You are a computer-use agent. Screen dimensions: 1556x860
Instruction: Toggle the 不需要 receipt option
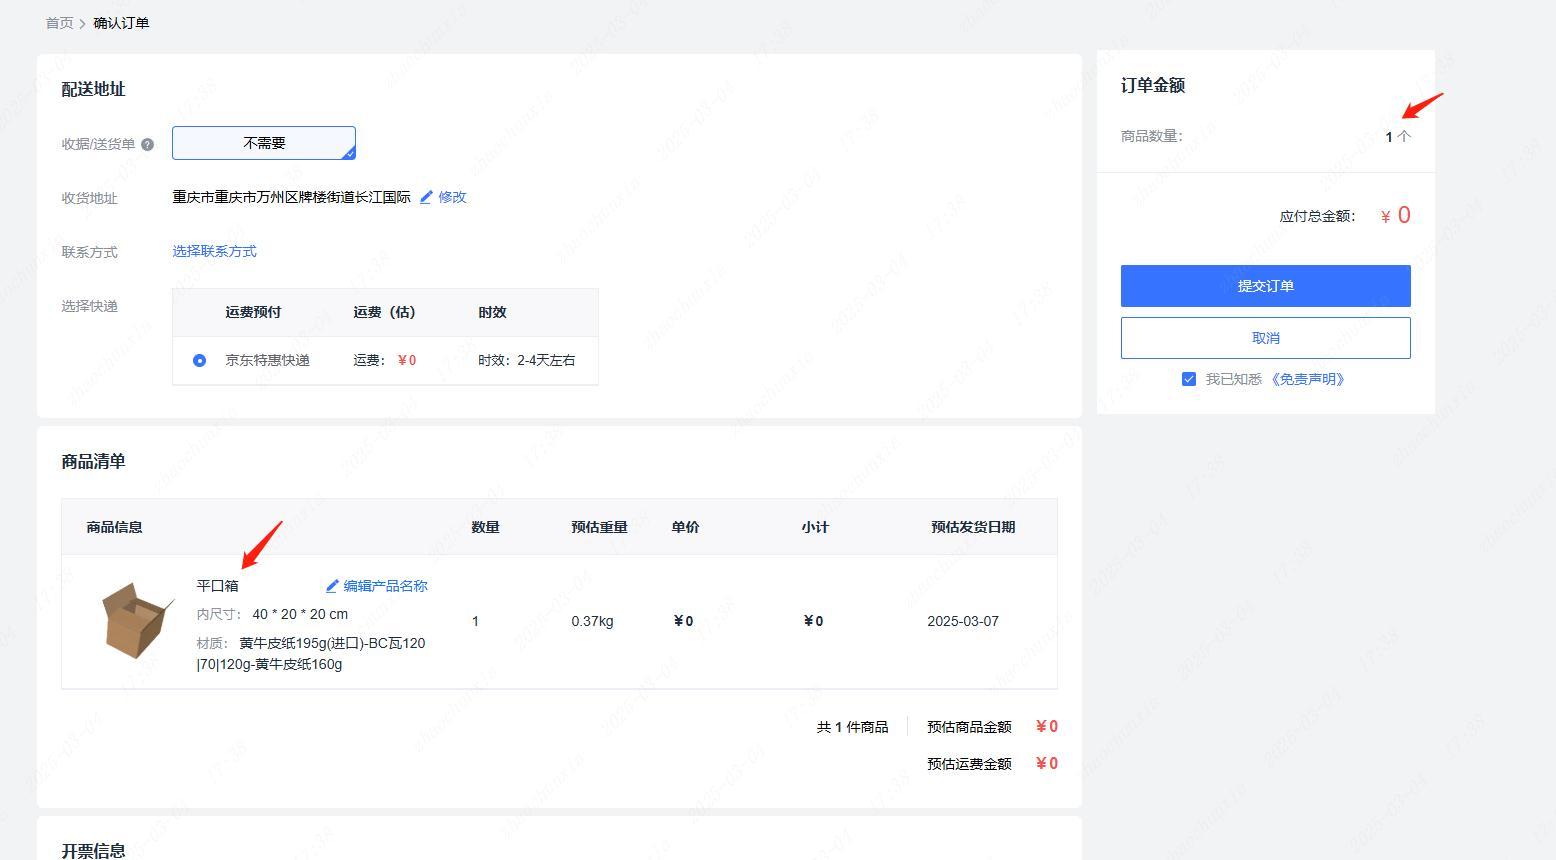[264, 143]
